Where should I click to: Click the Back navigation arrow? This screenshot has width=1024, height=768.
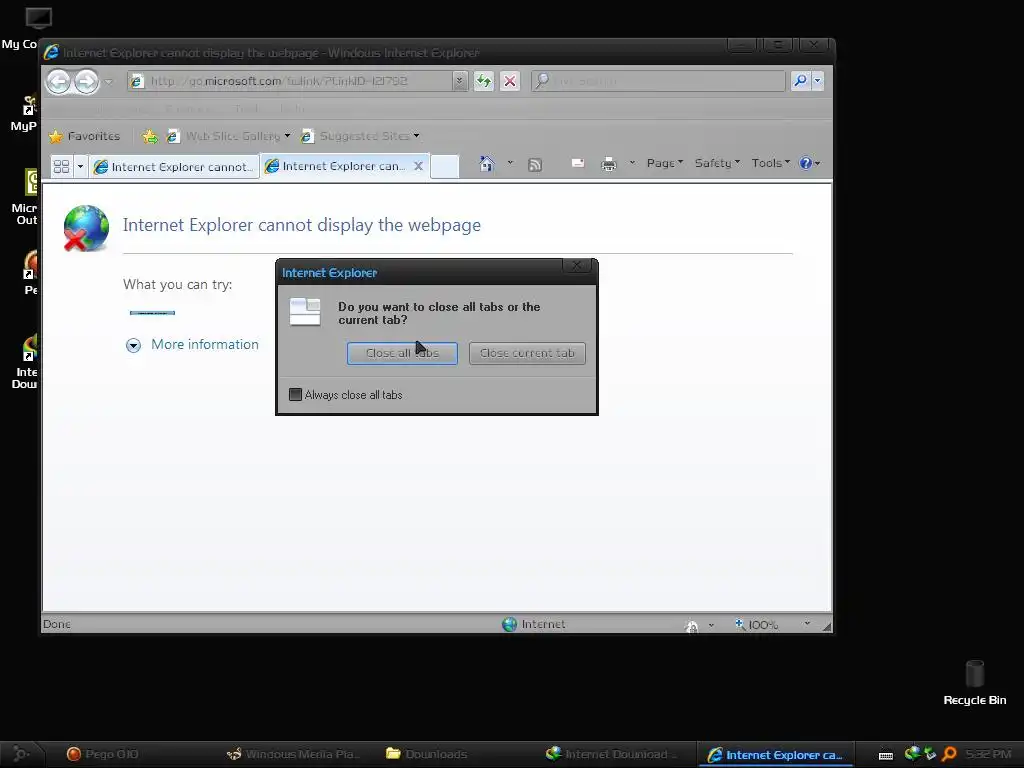59,82
